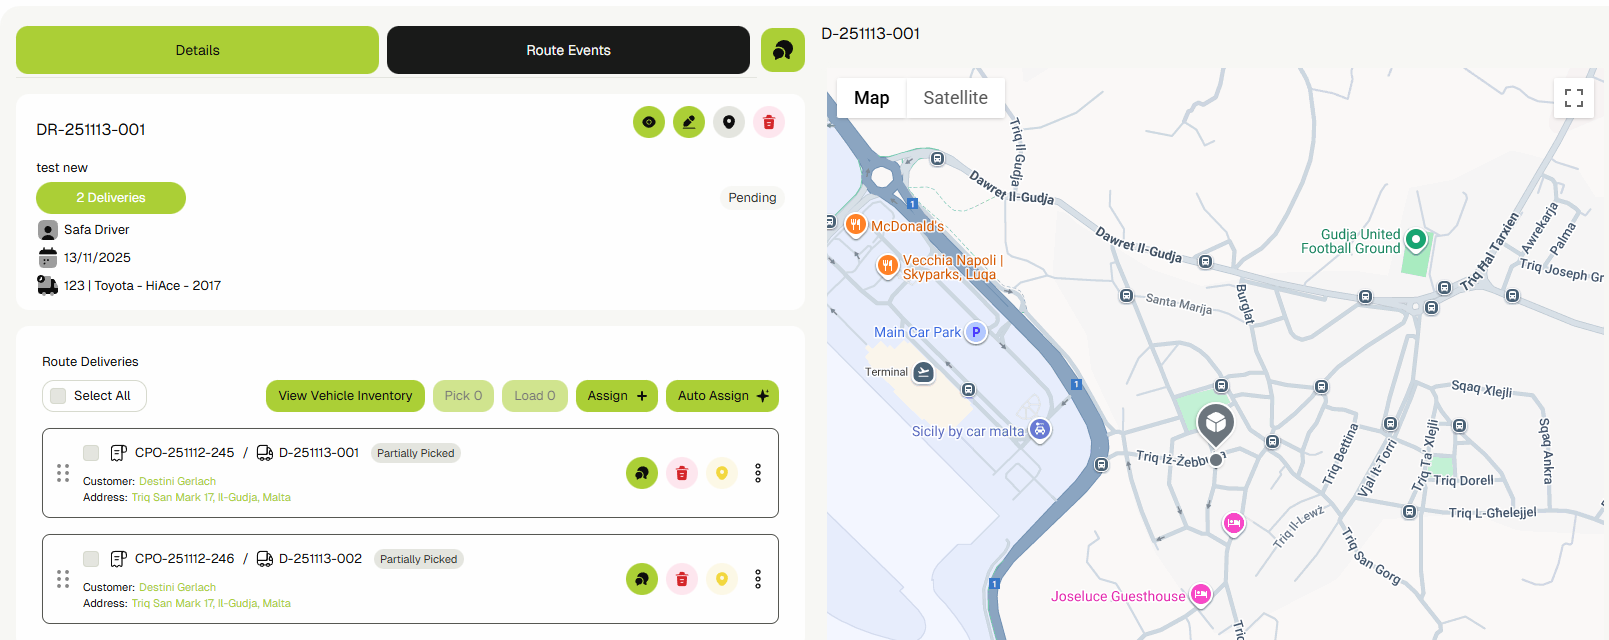Click the edit pencil icon for the route
1609x640 pixels.
689,122
